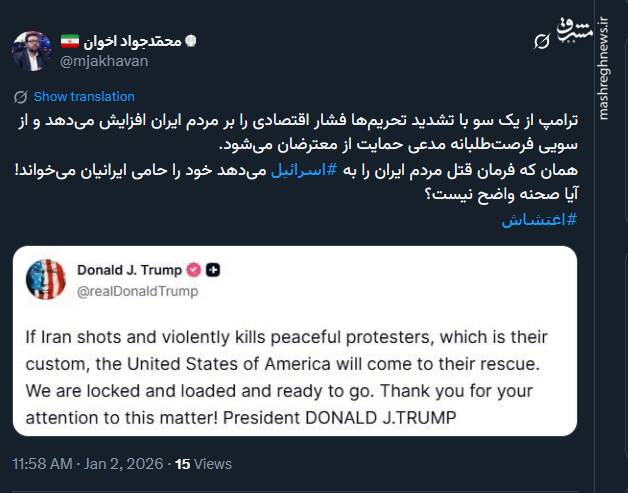
Task: Click the verified checkmark beside Donald J. Trump
Action: click(x=193, y=270)
